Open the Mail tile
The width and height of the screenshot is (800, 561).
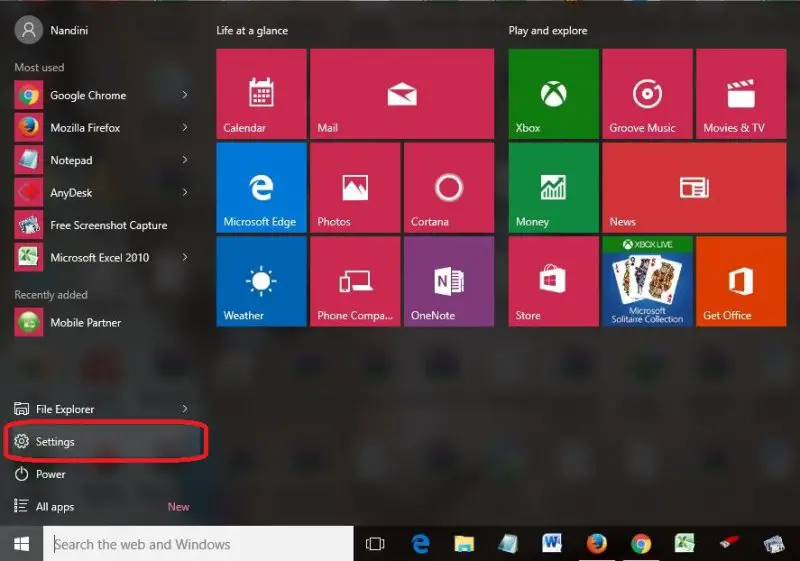[x=402, y=94]
